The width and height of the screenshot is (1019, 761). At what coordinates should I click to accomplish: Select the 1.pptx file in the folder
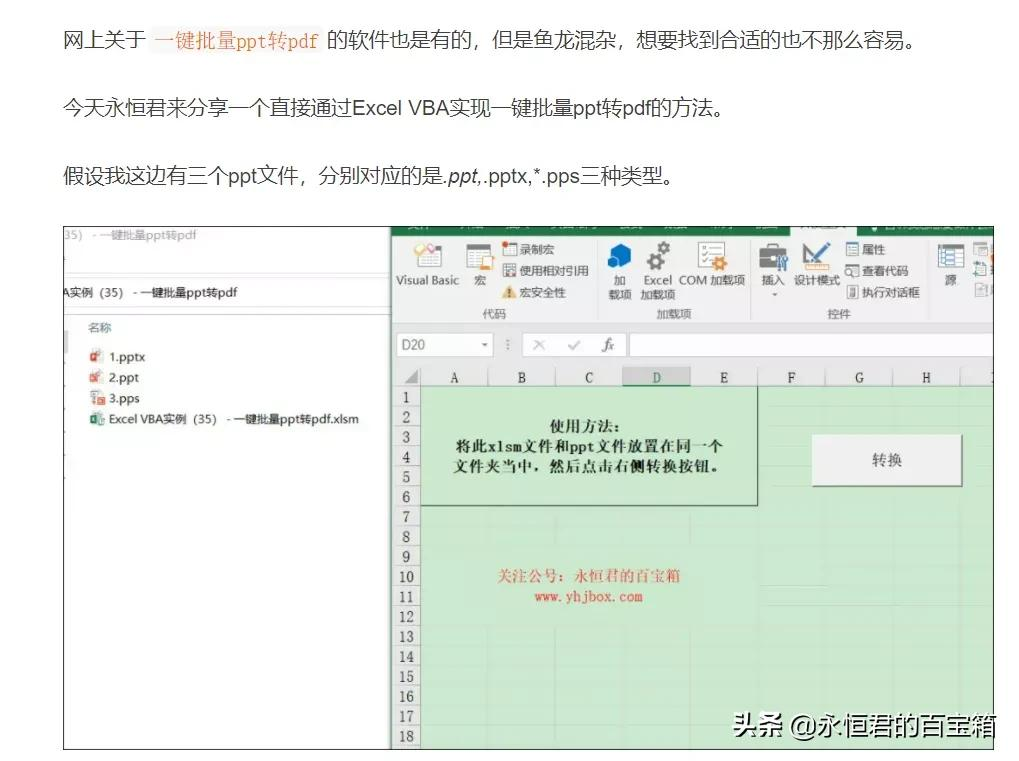(x=118, y=357)
